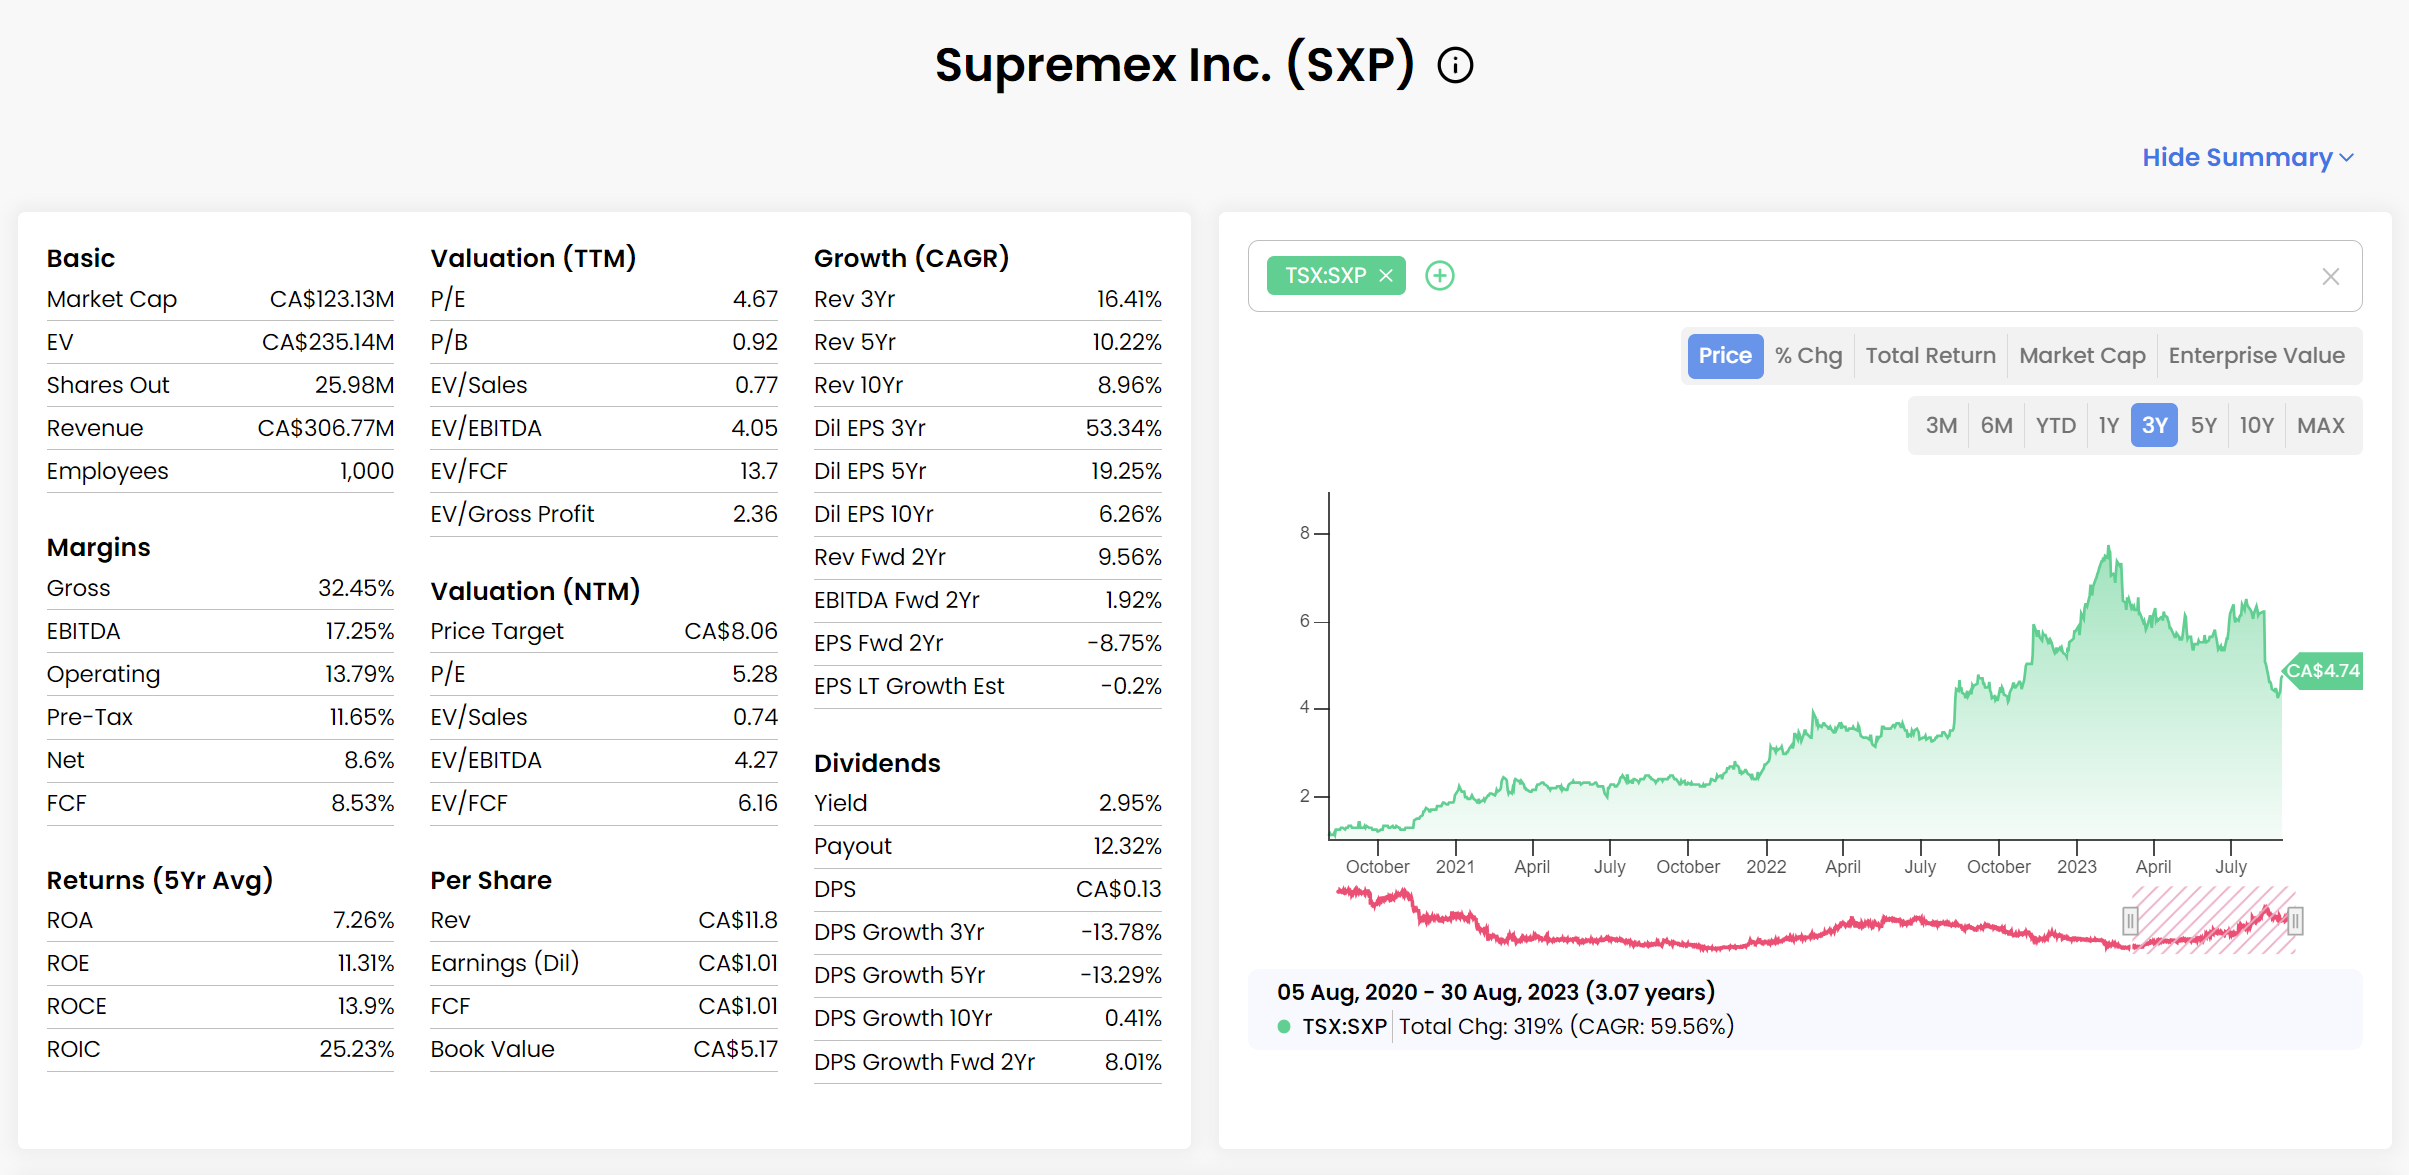Click the EV/Gross Profit row label

coord(512,515)
